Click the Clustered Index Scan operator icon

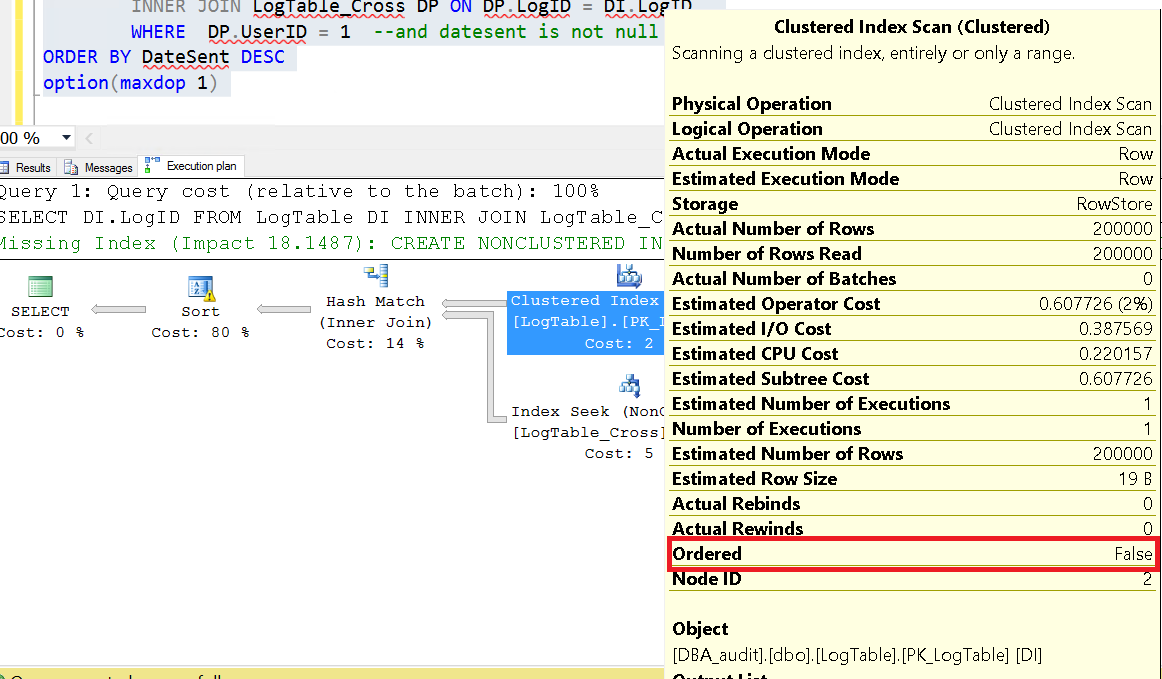click(x=628, y=273)
